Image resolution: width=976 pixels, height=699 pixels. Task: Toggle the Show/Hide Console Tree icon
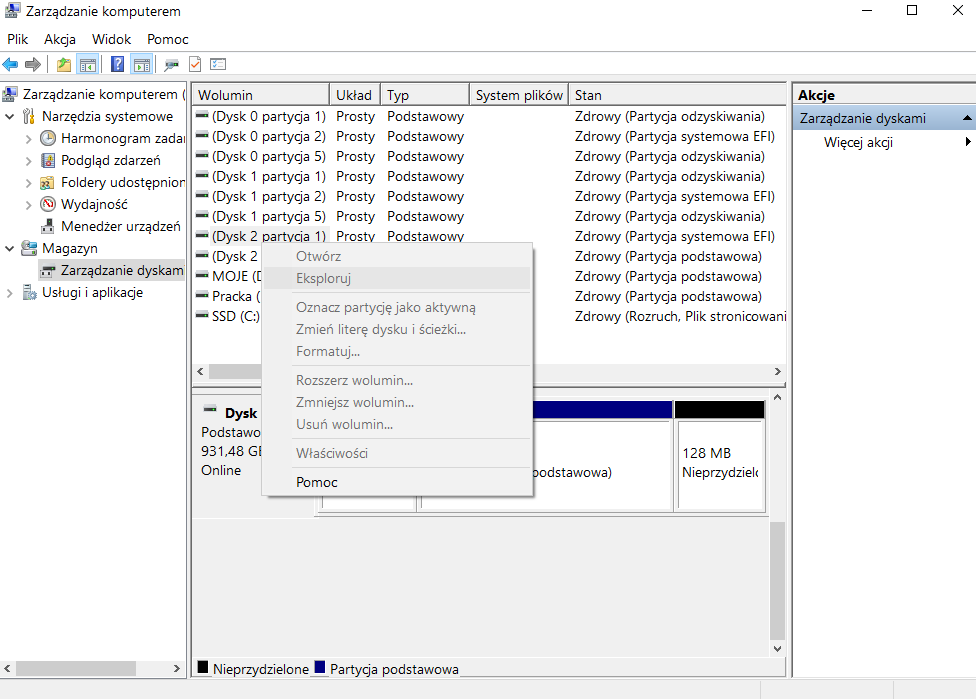click(88, 64)
